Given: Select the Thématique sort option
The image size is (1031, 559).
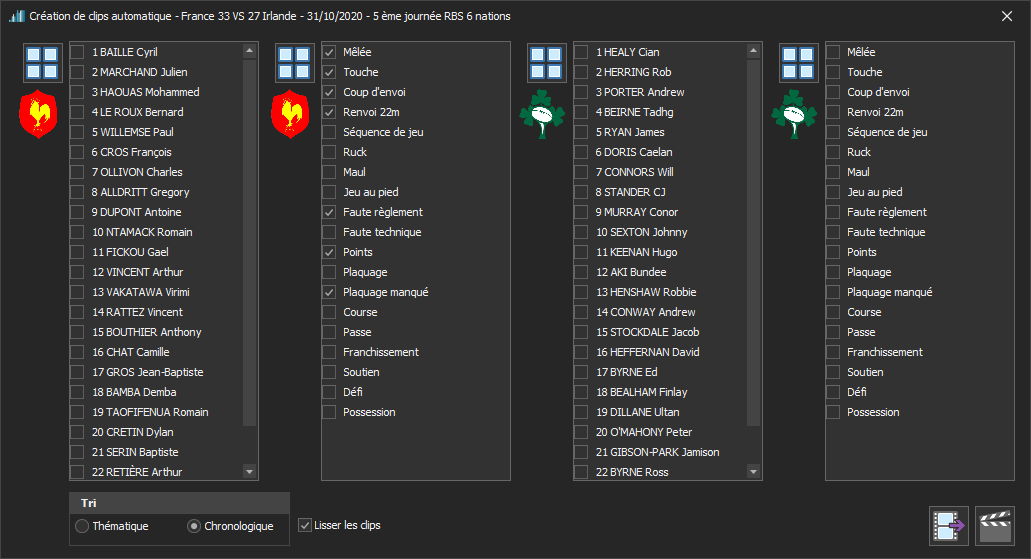Looking at the screenshot, I should [82, 526].
